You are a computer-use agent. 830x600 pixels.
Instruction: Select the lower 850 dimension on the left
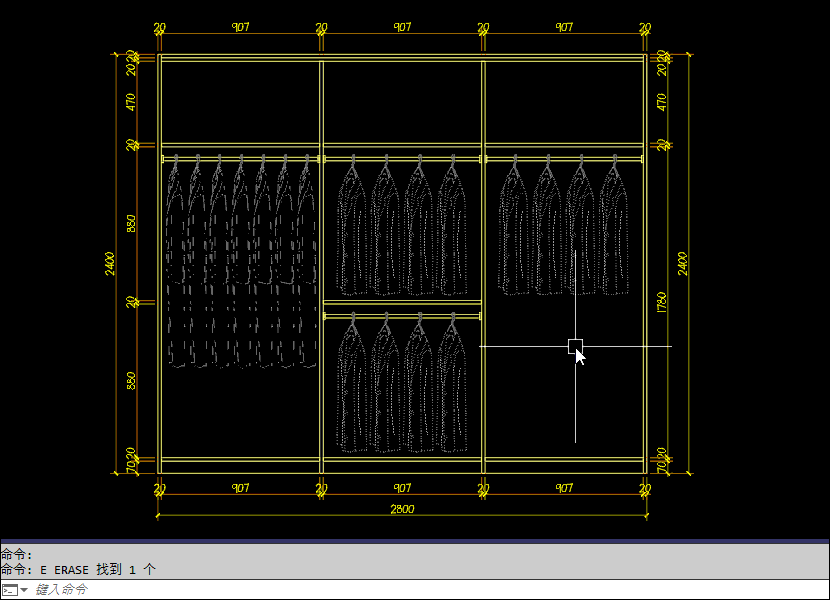131,381
